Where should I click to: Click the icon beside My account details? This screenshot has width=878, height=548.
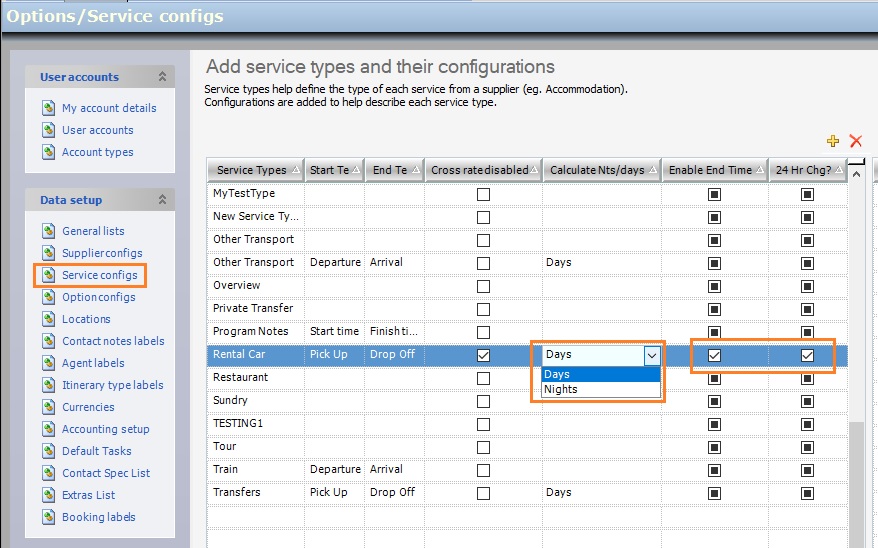click(x=49, y=108)
